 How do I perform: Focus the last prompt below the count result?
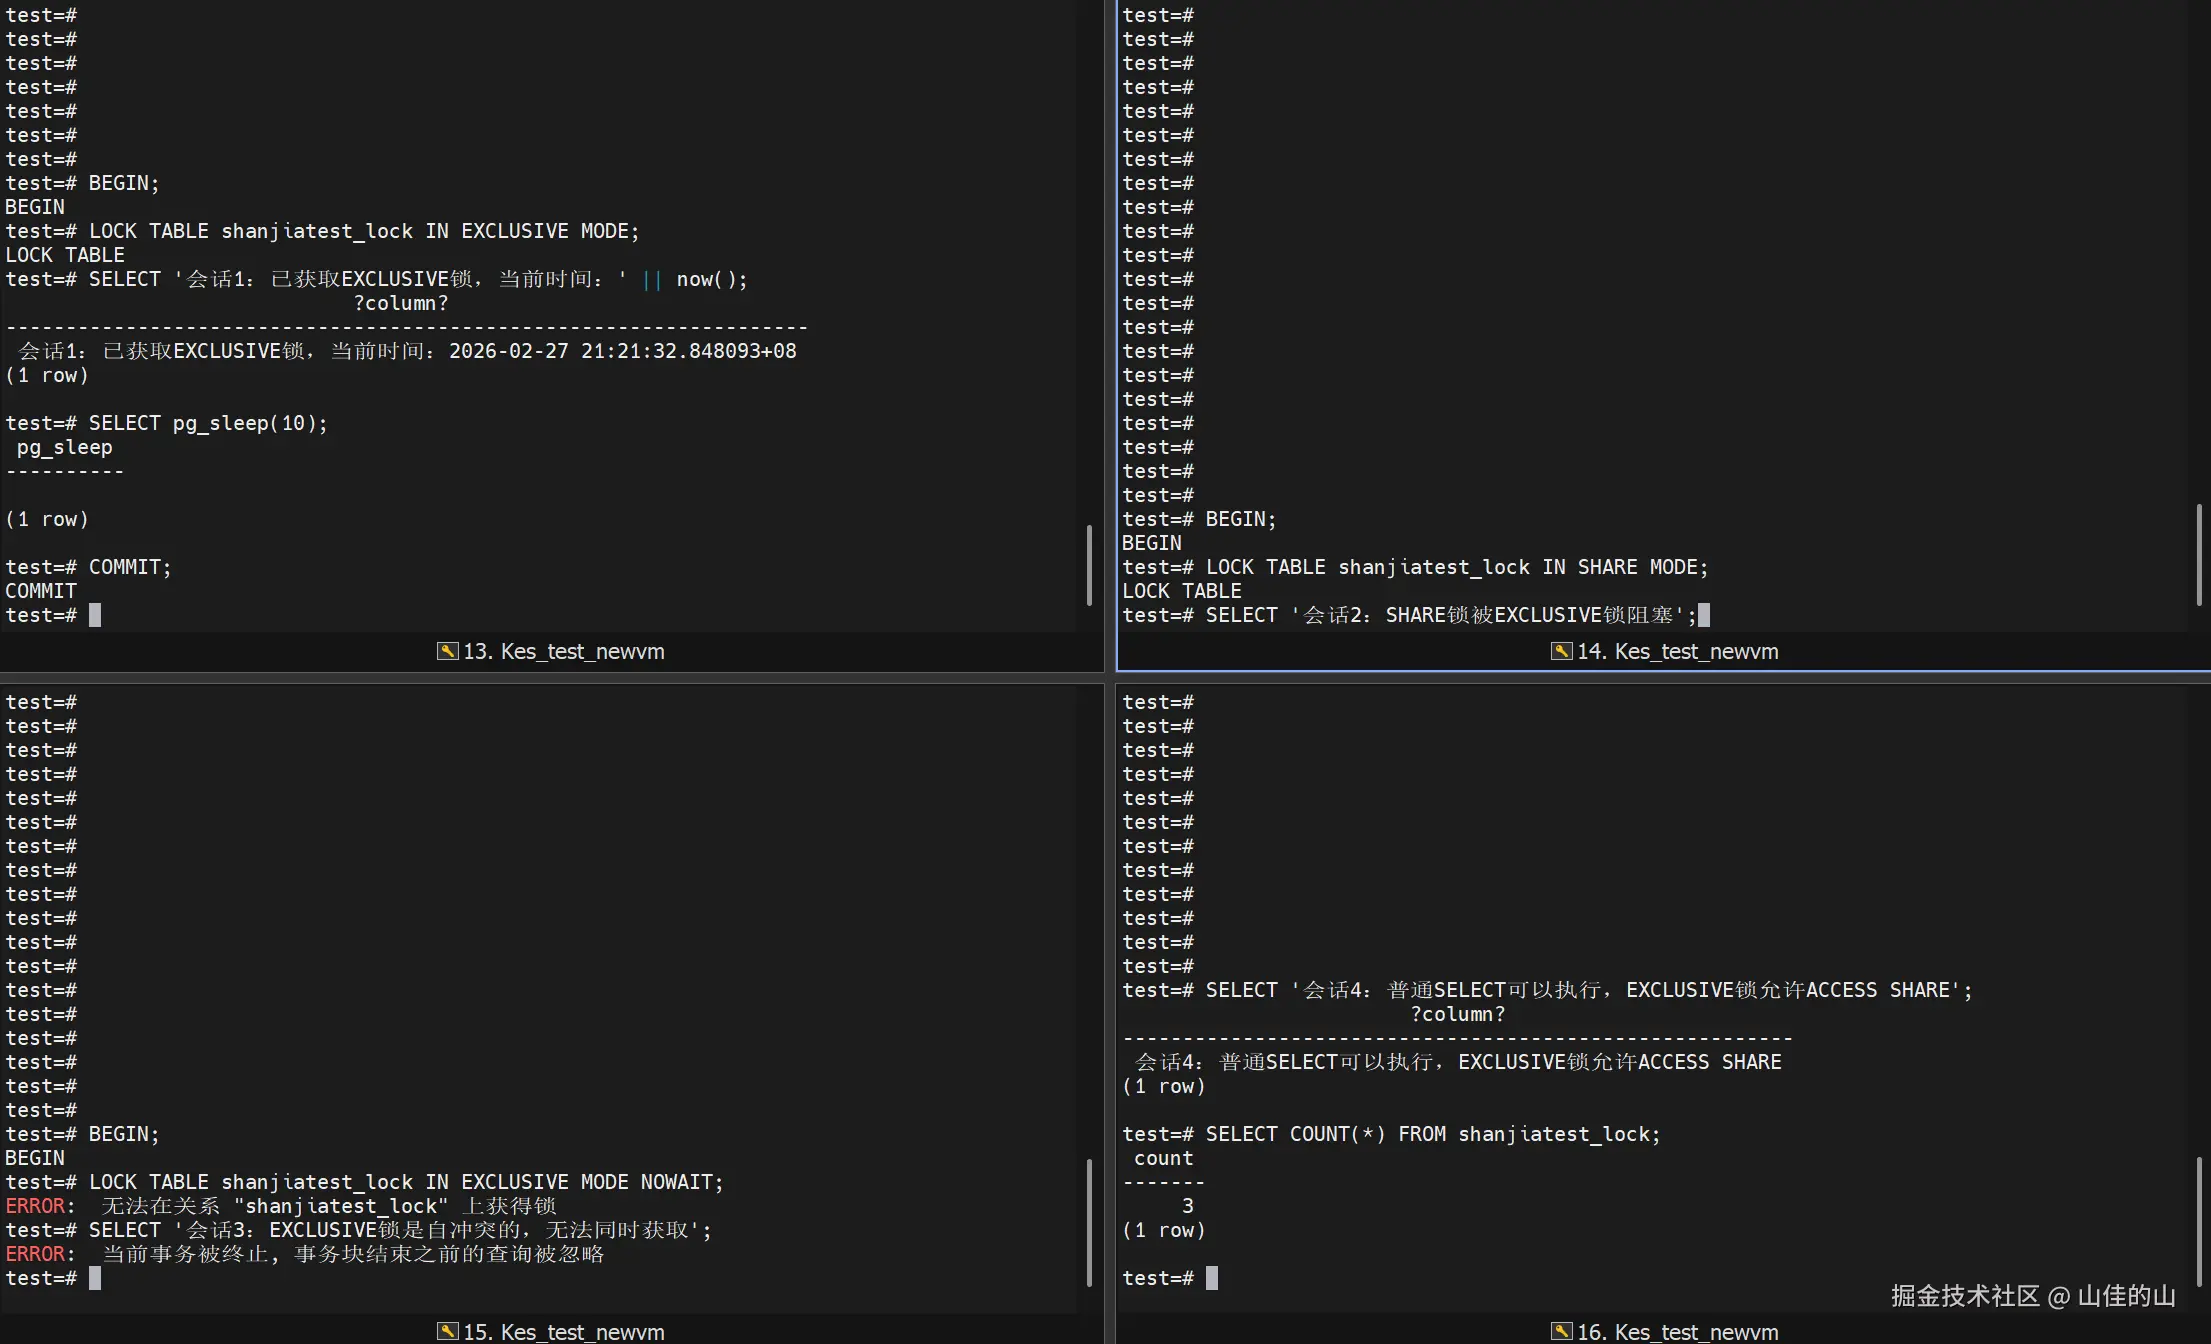[1212, 1278]
